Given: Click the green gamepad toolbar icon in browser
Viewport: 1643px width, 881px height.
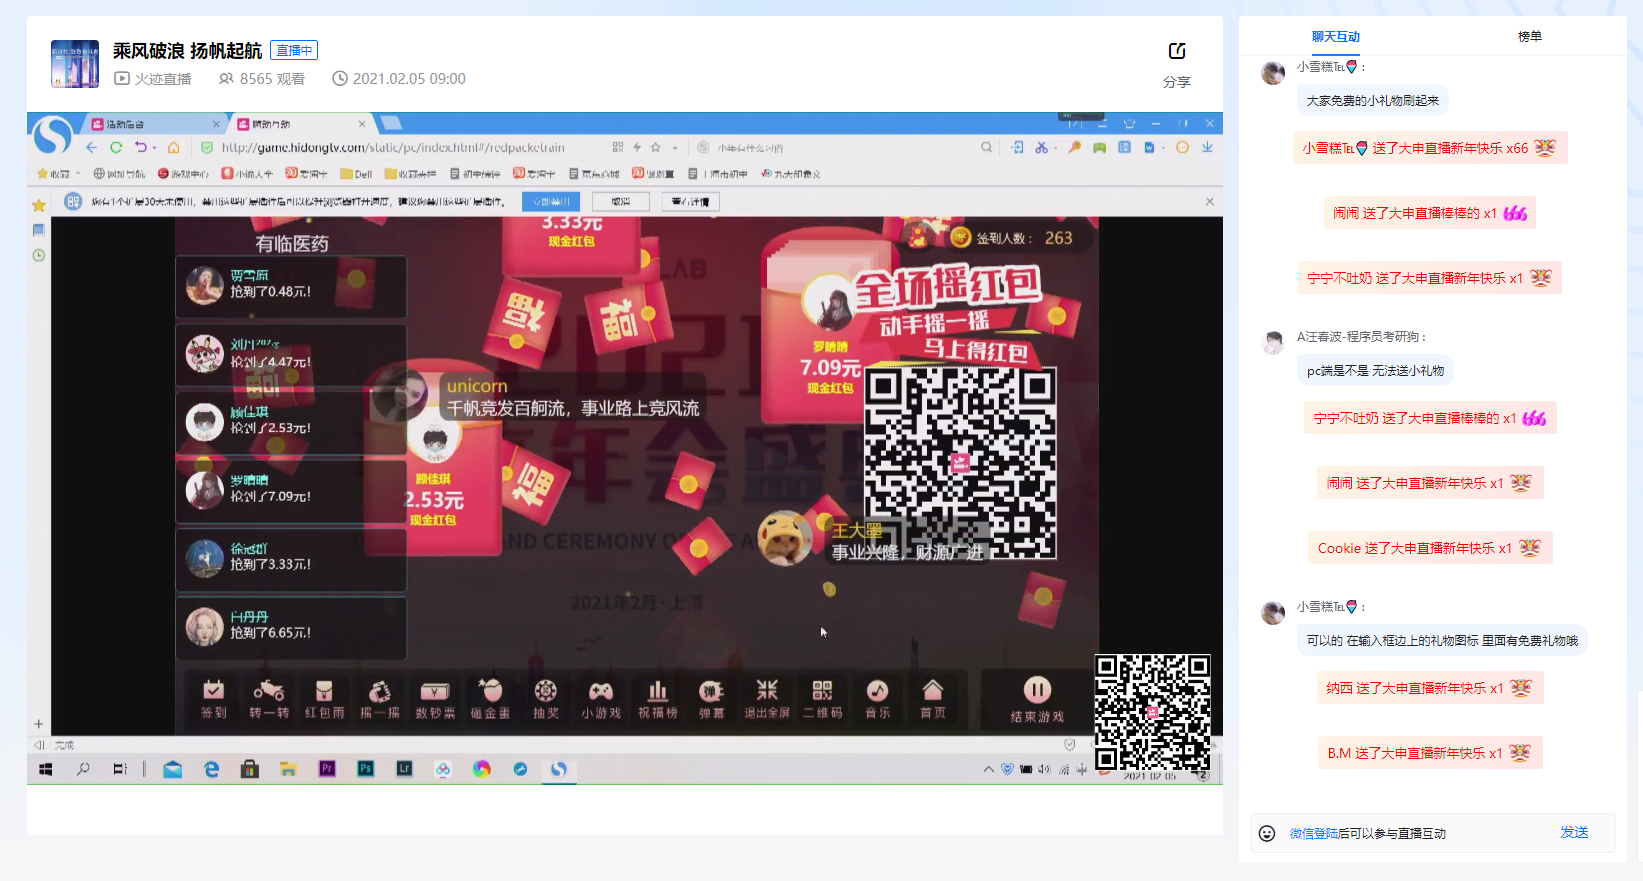Looking at the screenshot, I should 1099,147.
